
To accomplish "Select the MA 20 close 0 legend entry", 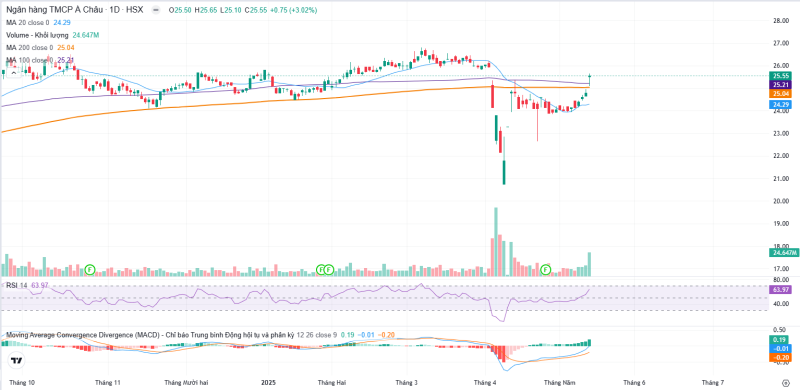I will (28, 22).
